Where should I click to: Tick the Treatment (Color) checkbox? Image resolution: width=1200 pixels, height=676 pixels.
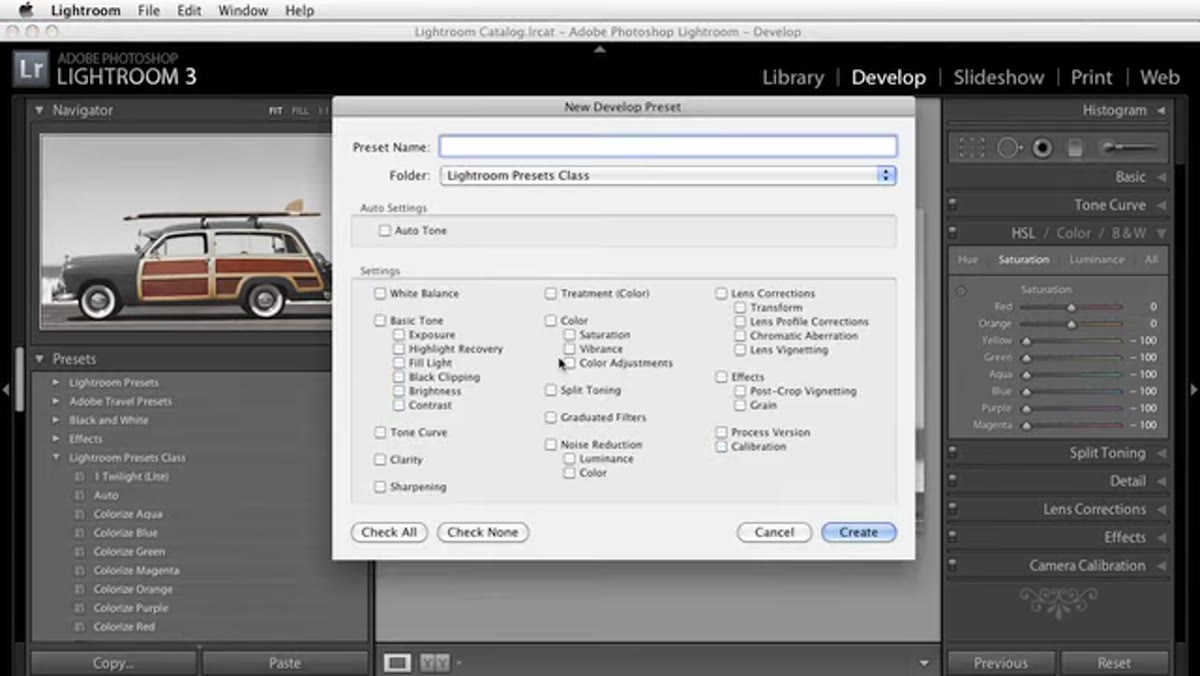click(551, 294)
